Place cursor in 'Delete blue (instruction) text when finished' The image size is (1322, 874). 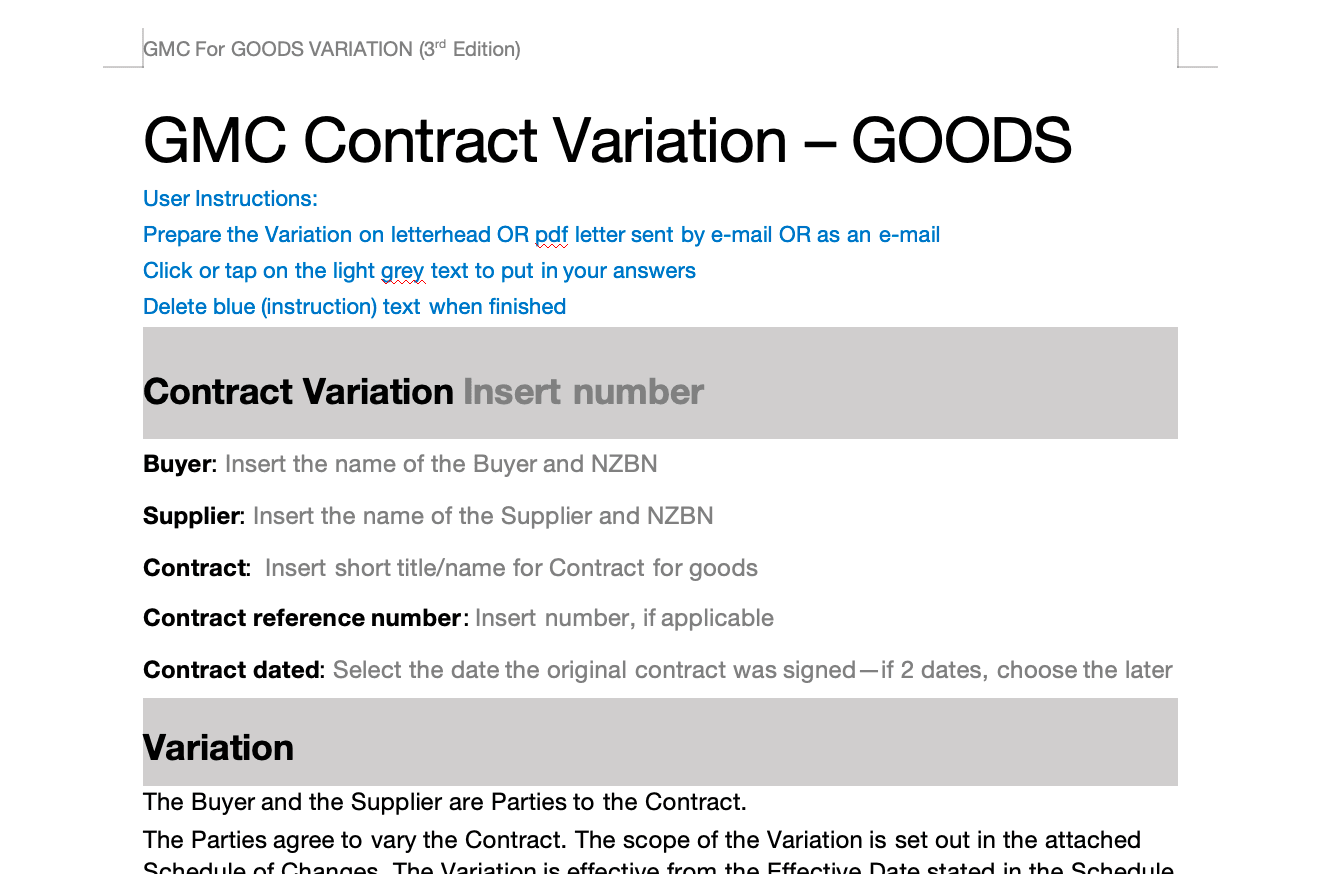[355, 306]
